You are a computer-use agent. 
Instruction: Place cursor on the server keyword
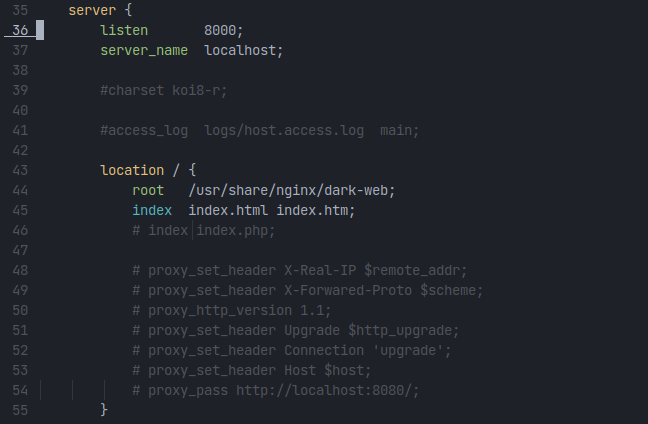click(x=92, y=10)
